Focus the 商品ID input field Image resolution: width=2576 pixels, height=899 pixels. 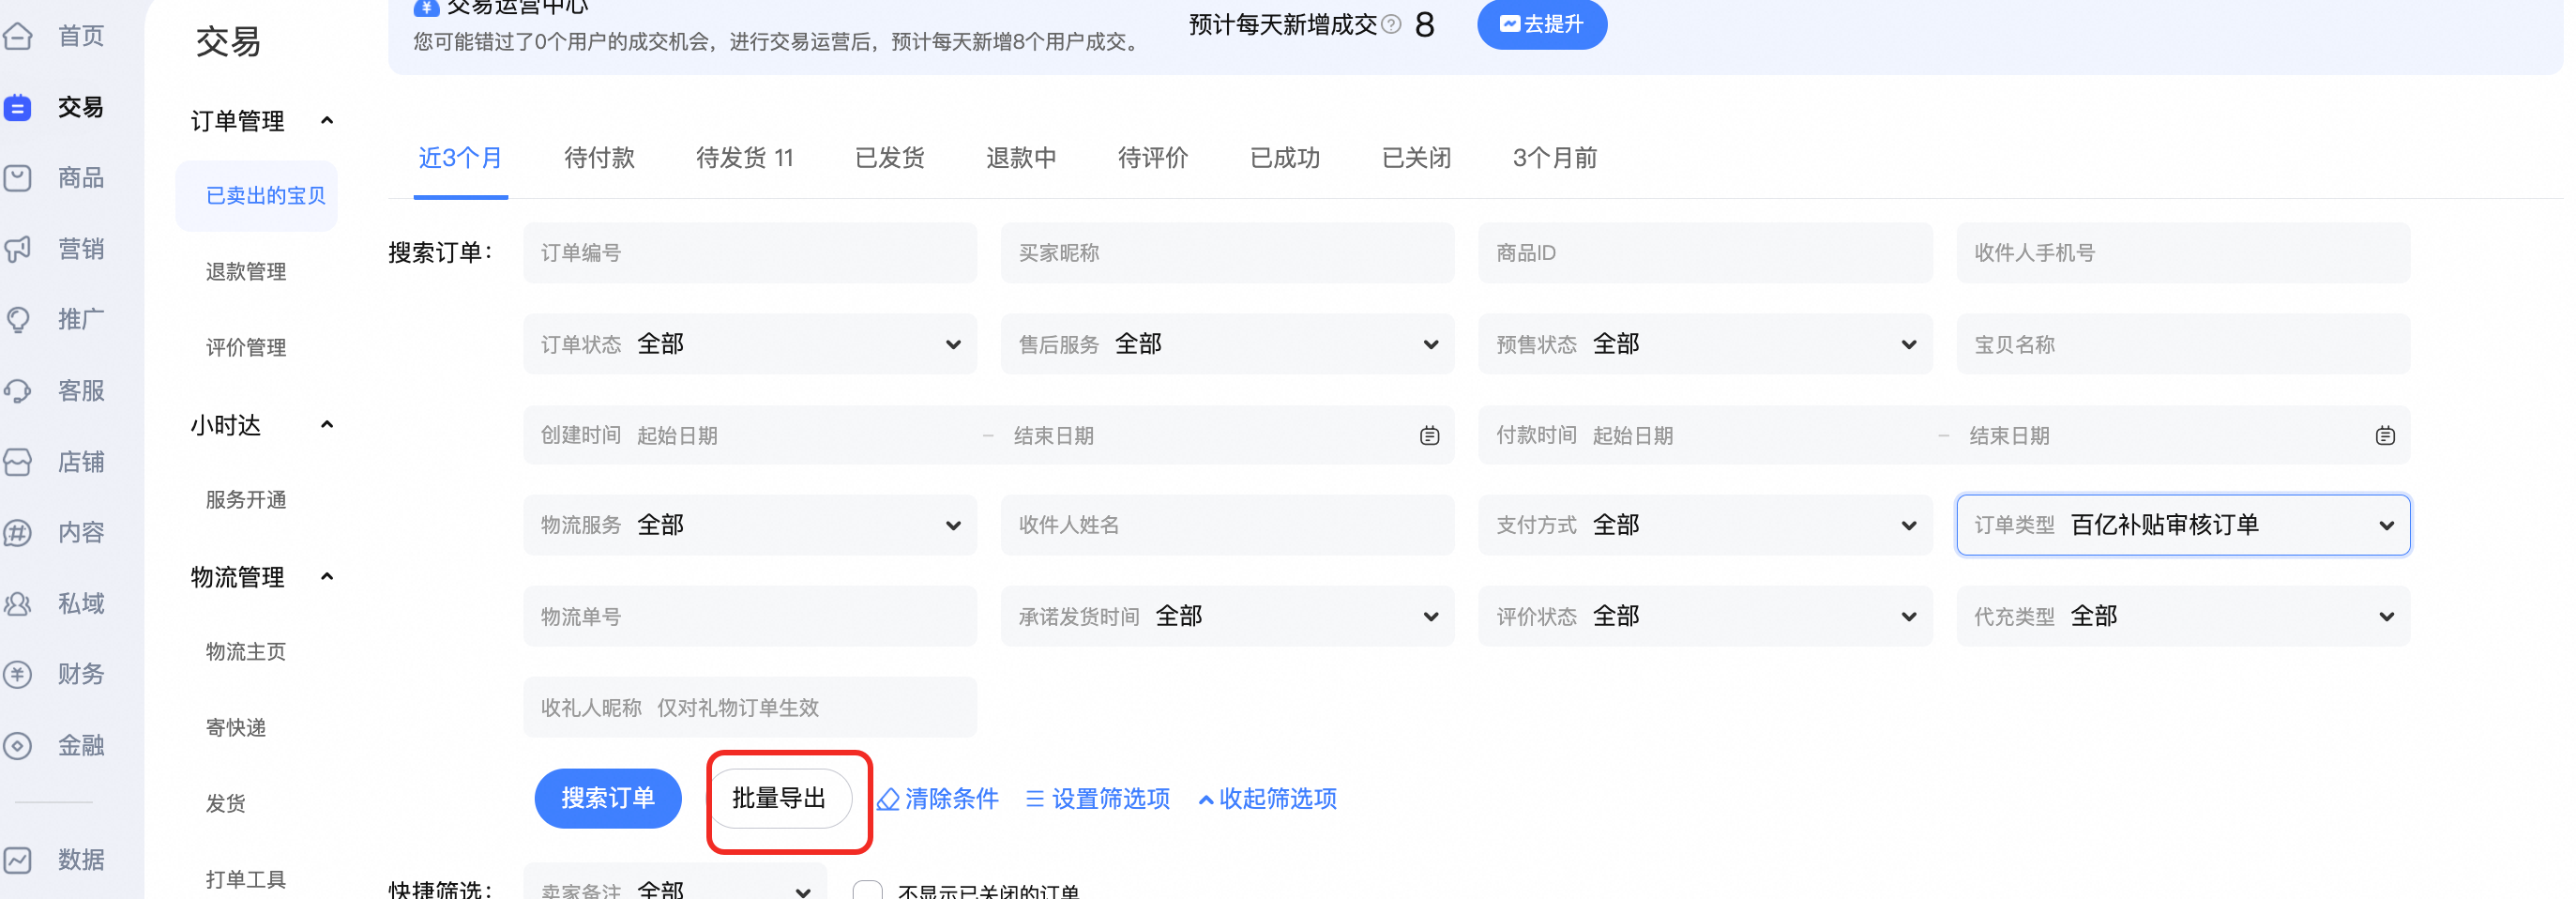pos(1705,253)
